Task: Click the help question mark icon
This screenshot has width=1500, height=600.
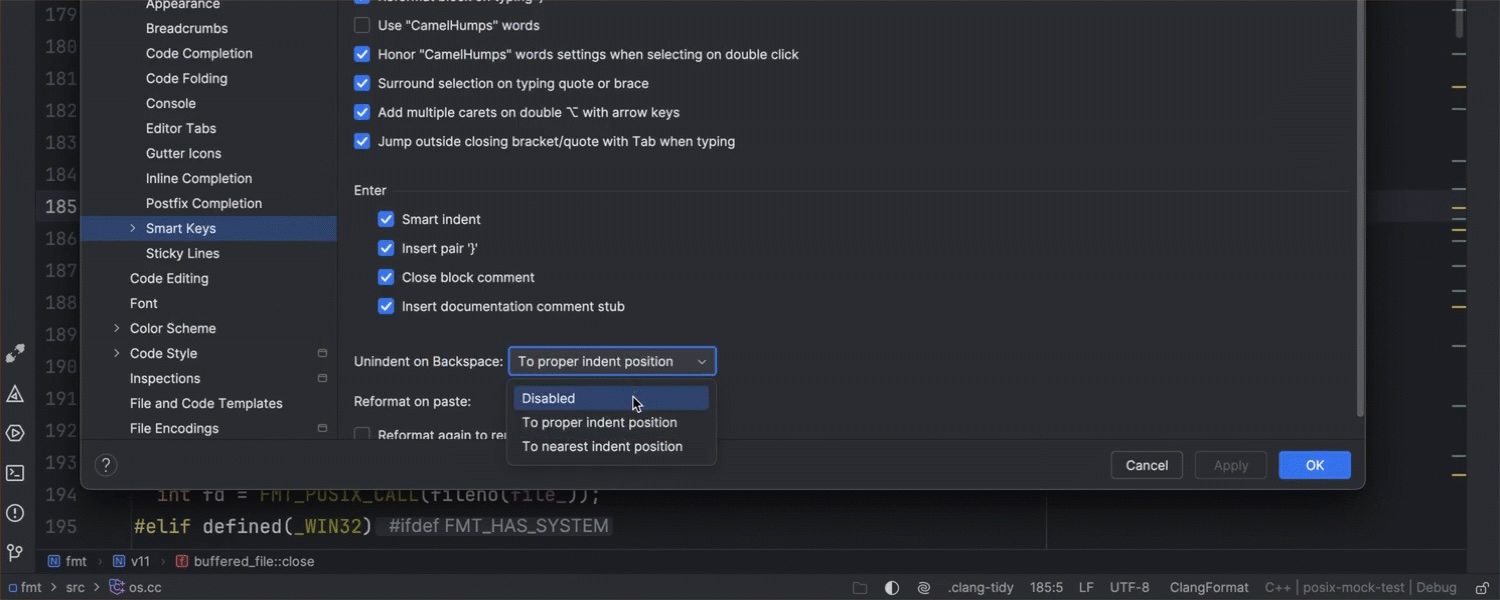Action: point(106,465)
